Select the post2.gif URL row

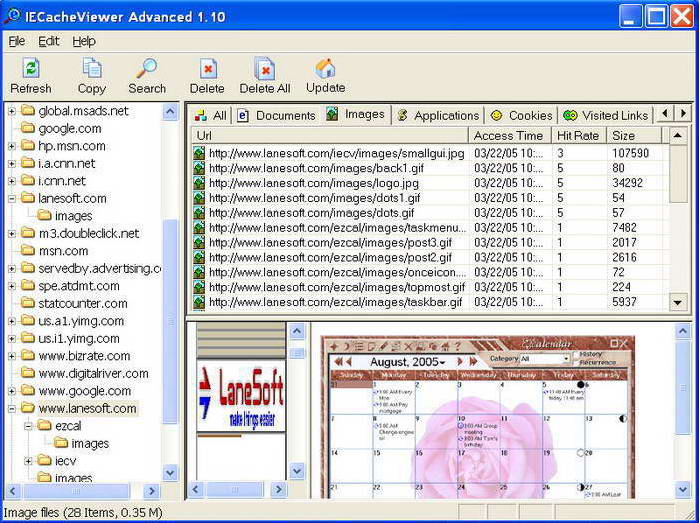330,257
